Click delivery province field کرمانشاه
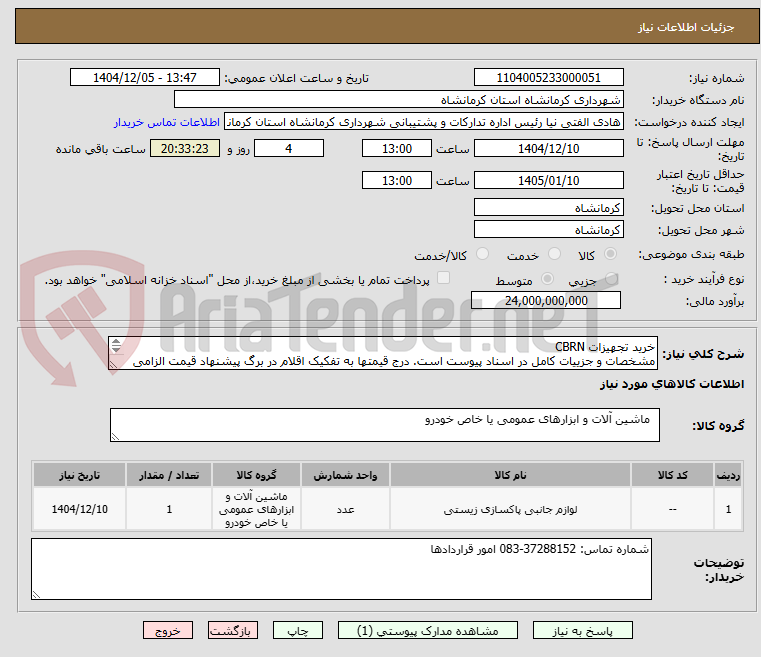Image resolution: width=761 pixels, height=657 pixels. pyautogui.click(x=548, y=208)
